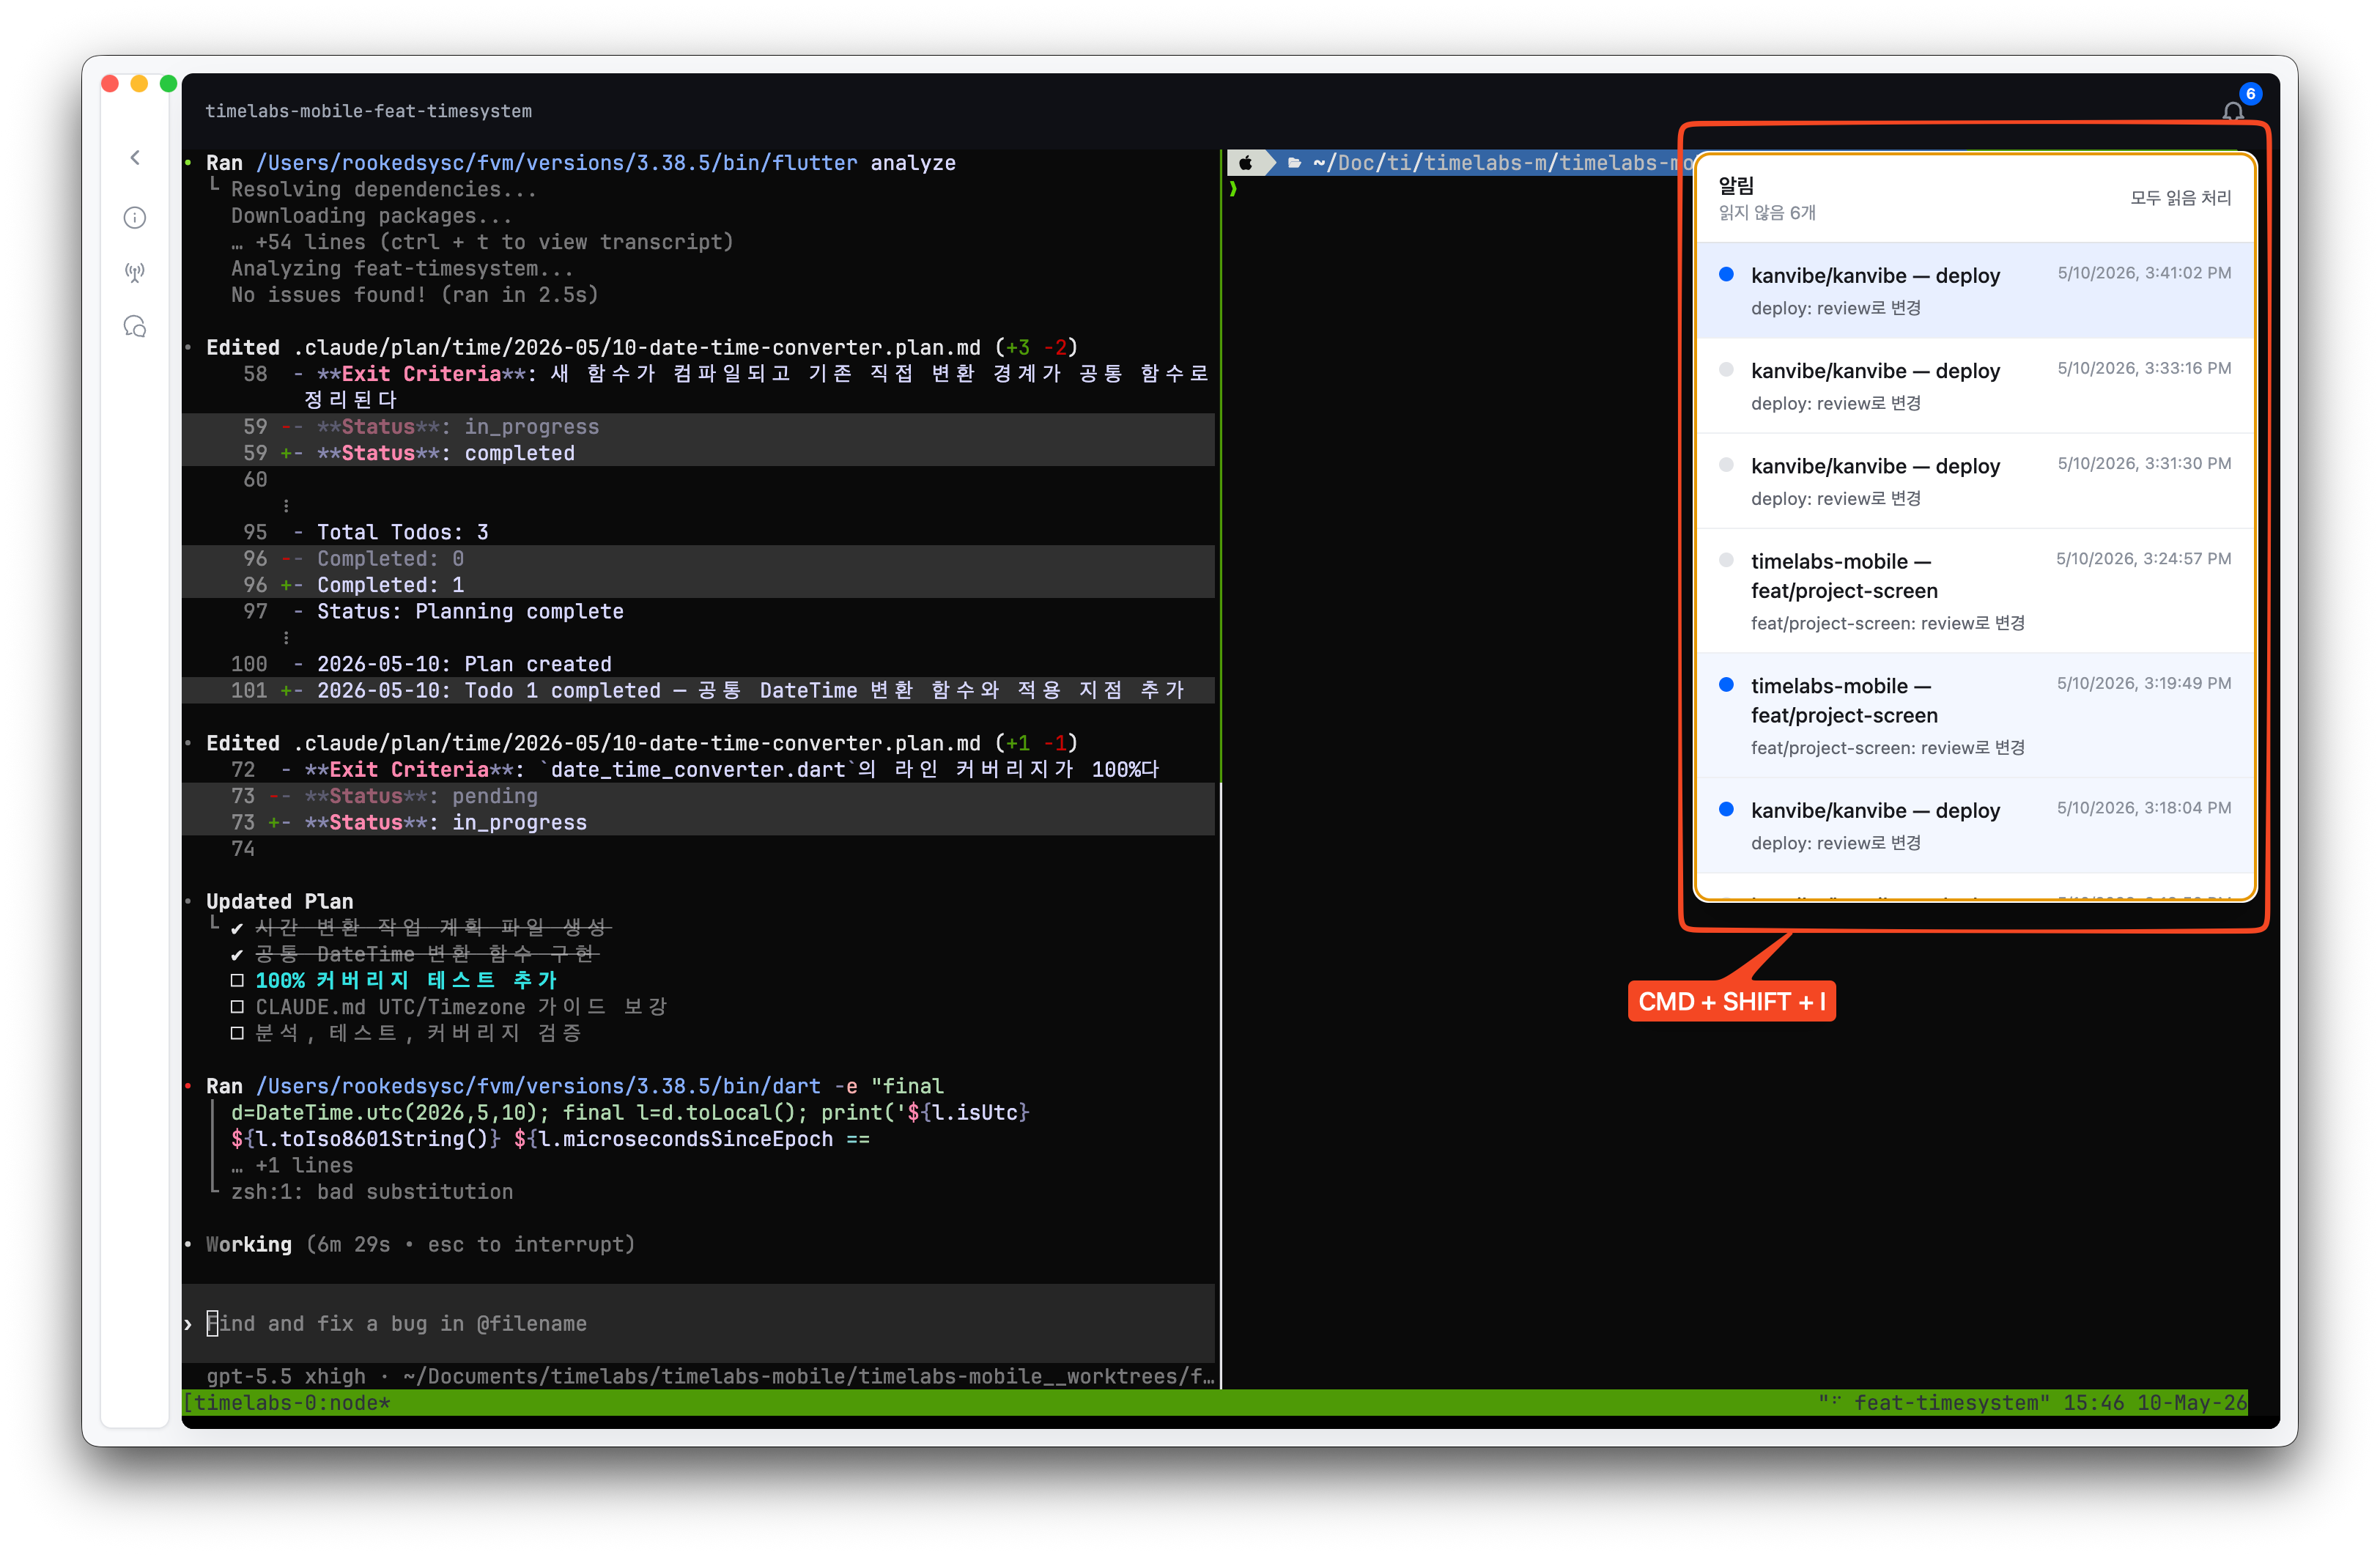
Task: Click the "No issues found! (ran in 2.5s)" line
Action: pos(415,295)
